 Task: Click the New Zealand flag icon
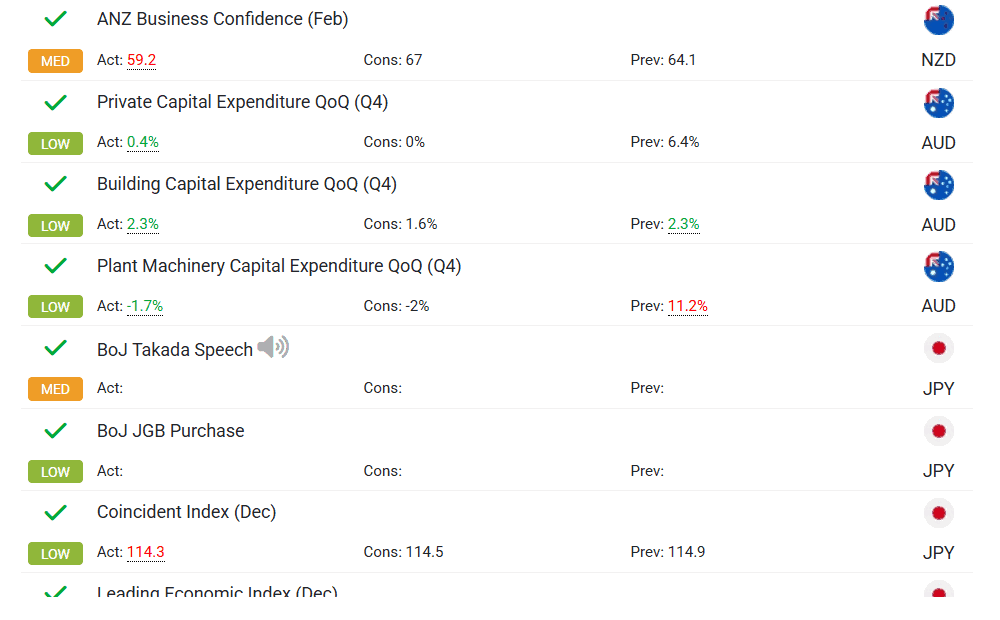point(939,20)
